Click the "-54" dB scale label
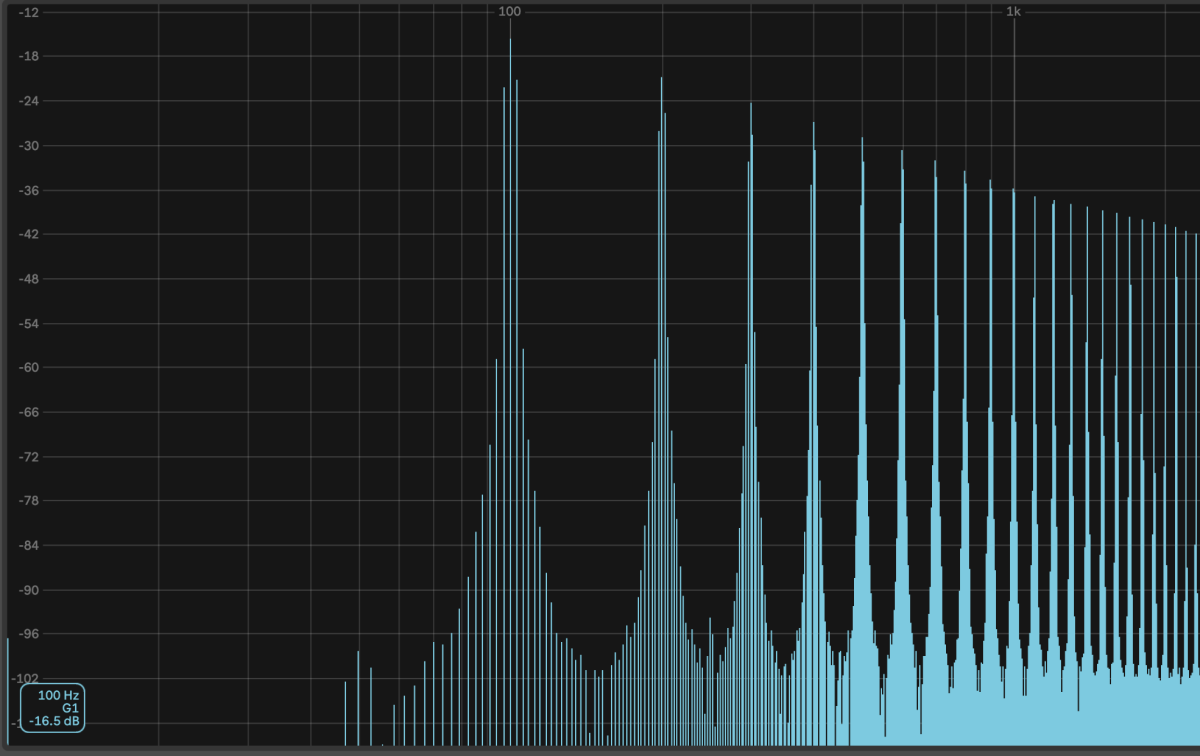This screenshot has width=1200, height=756. (29, 323)
